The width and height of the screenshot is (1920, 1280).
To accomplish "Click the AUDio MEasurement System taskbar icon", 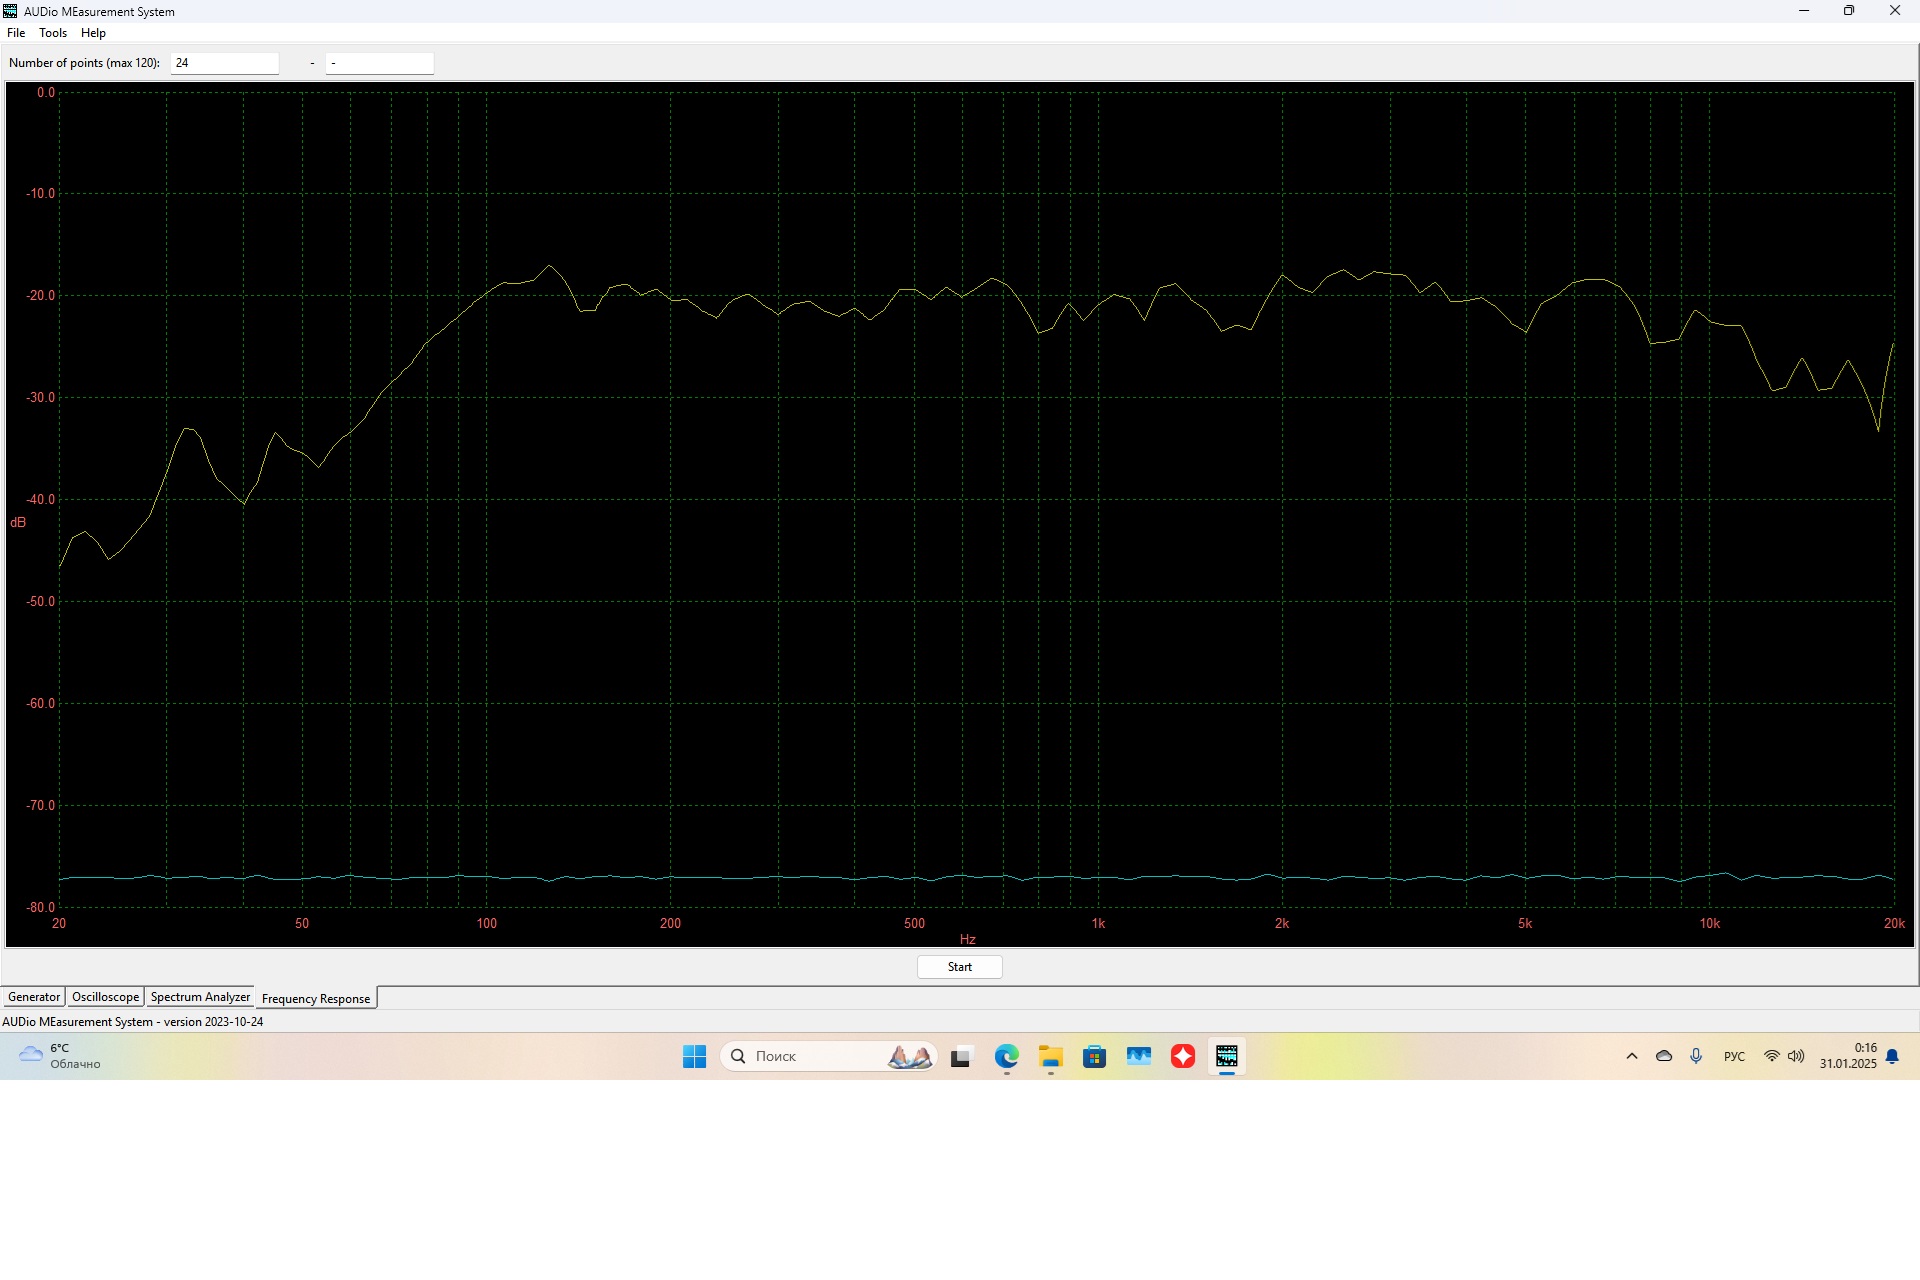I will 1227,1056.
